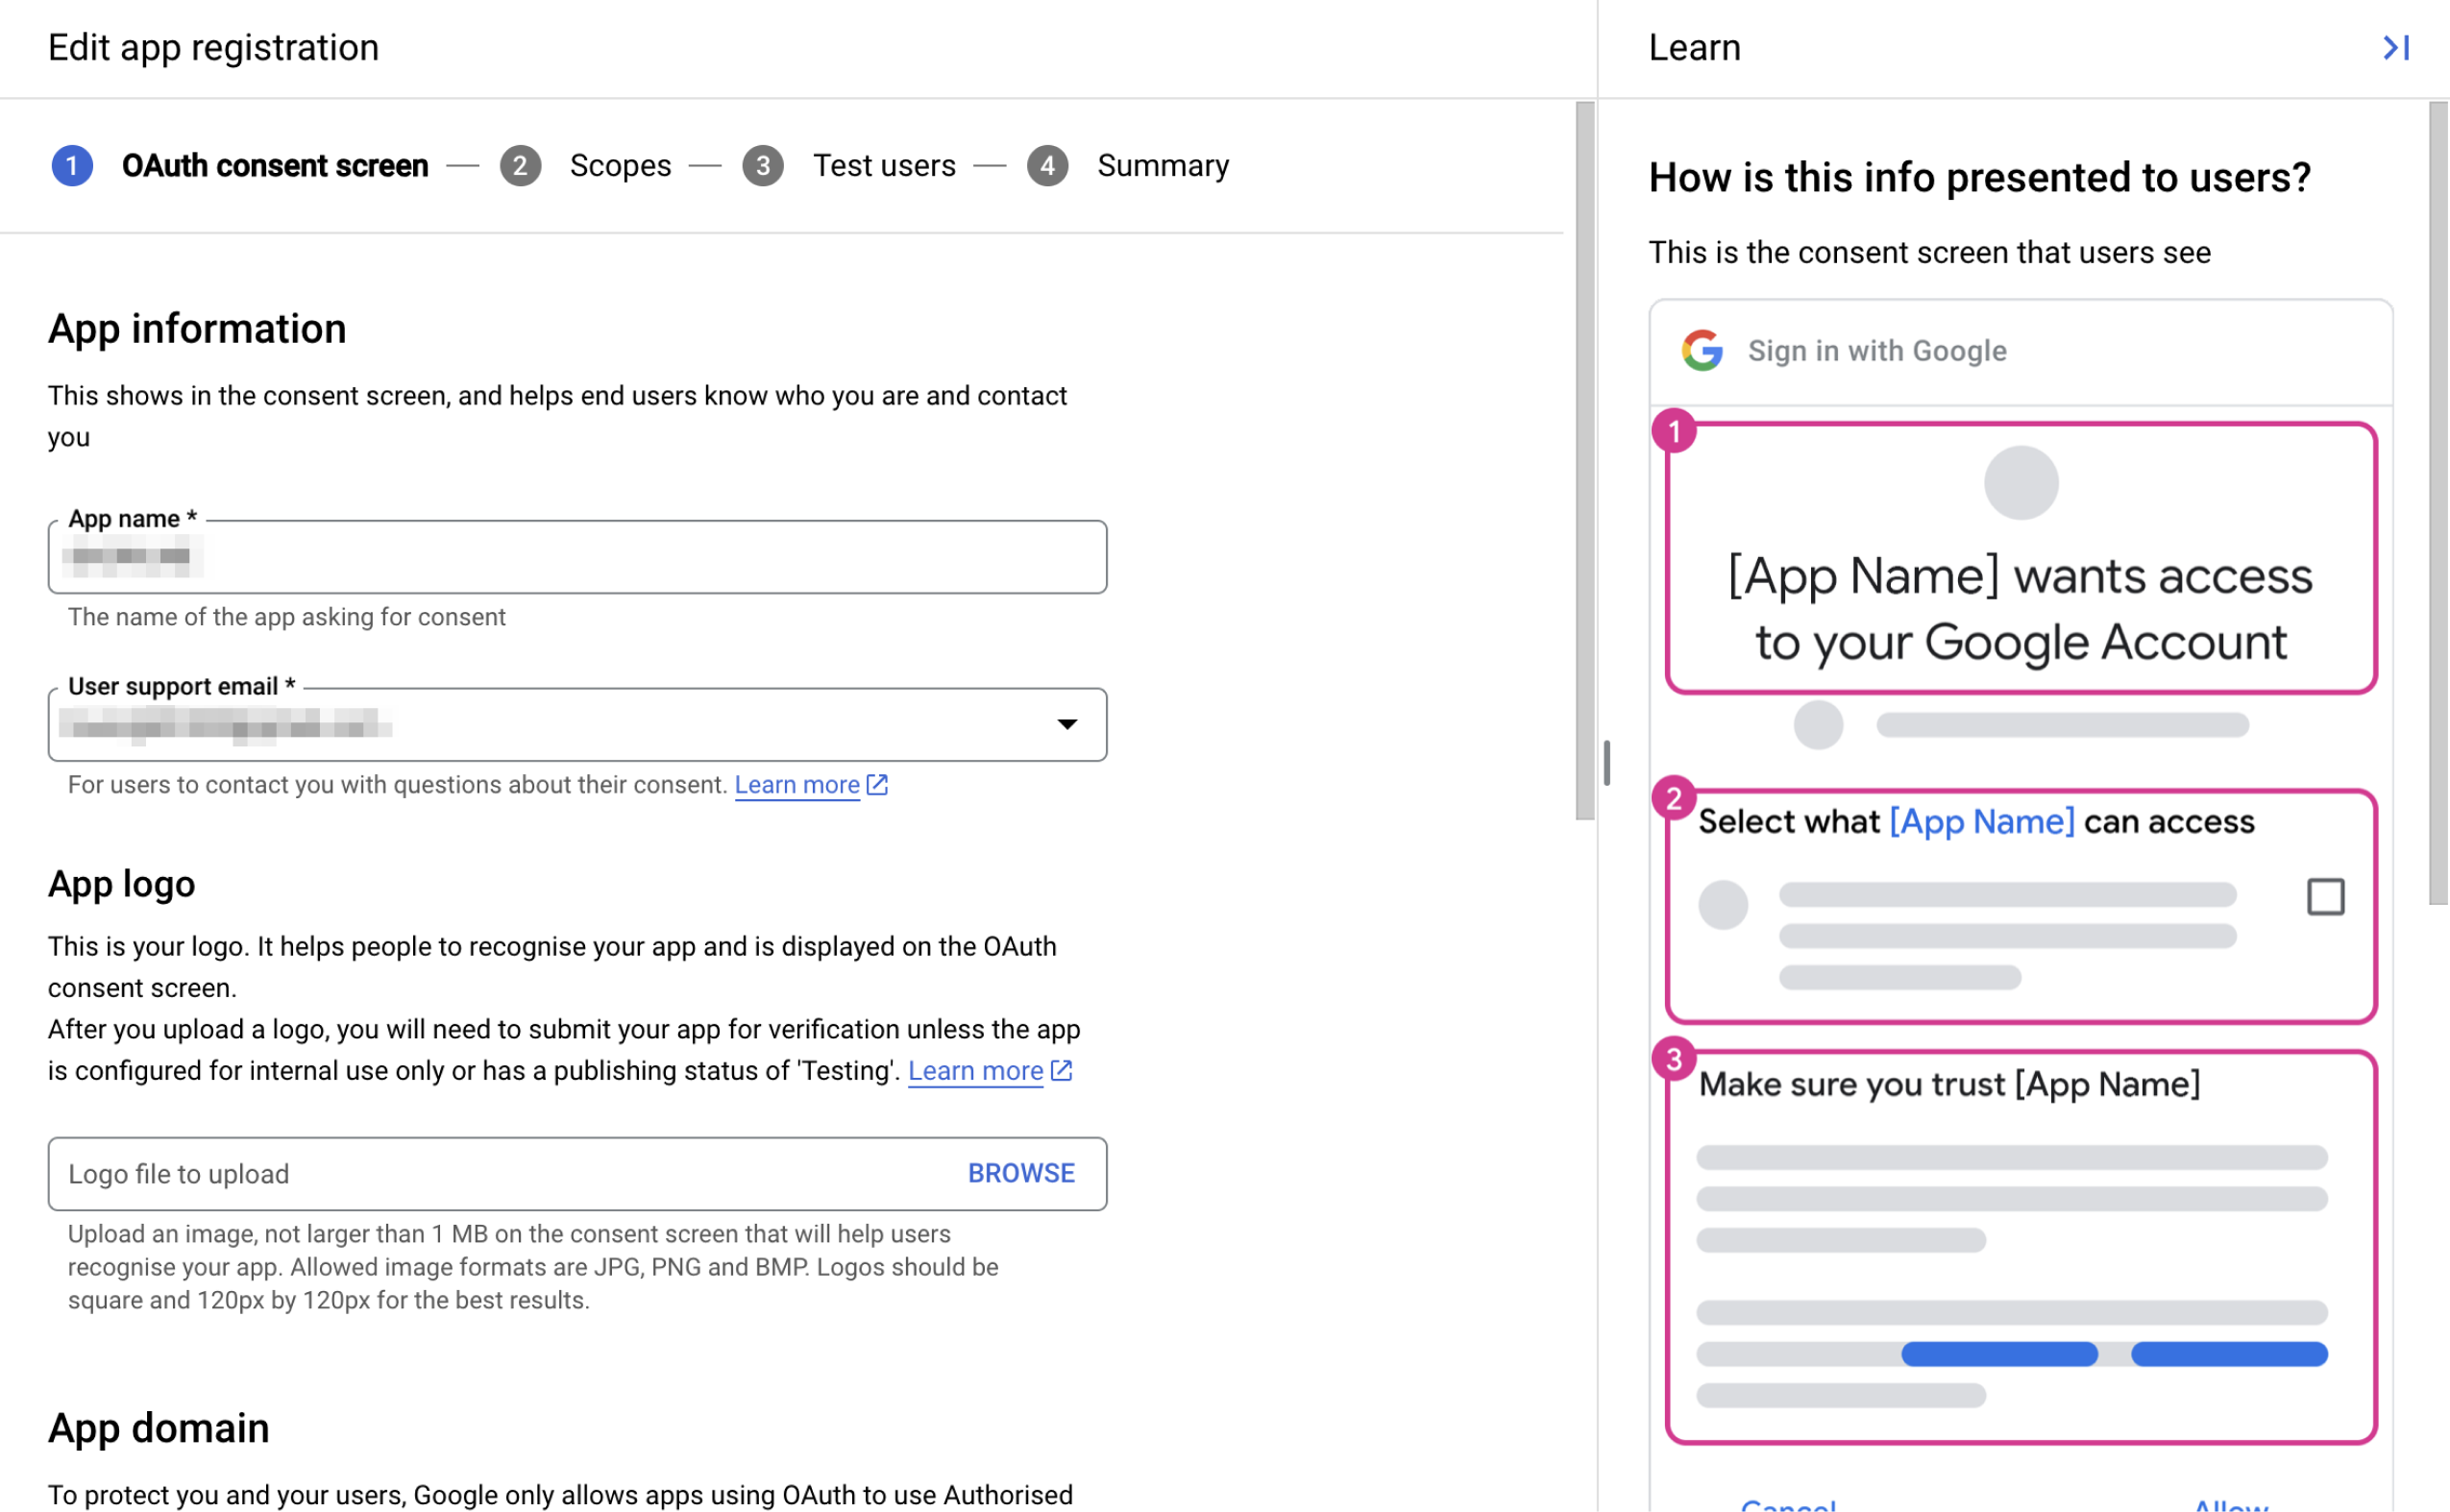This screenshot has height=1512, width=2450.
Task: Collapse the Learn side panel
Action: tap(2396, 47)
